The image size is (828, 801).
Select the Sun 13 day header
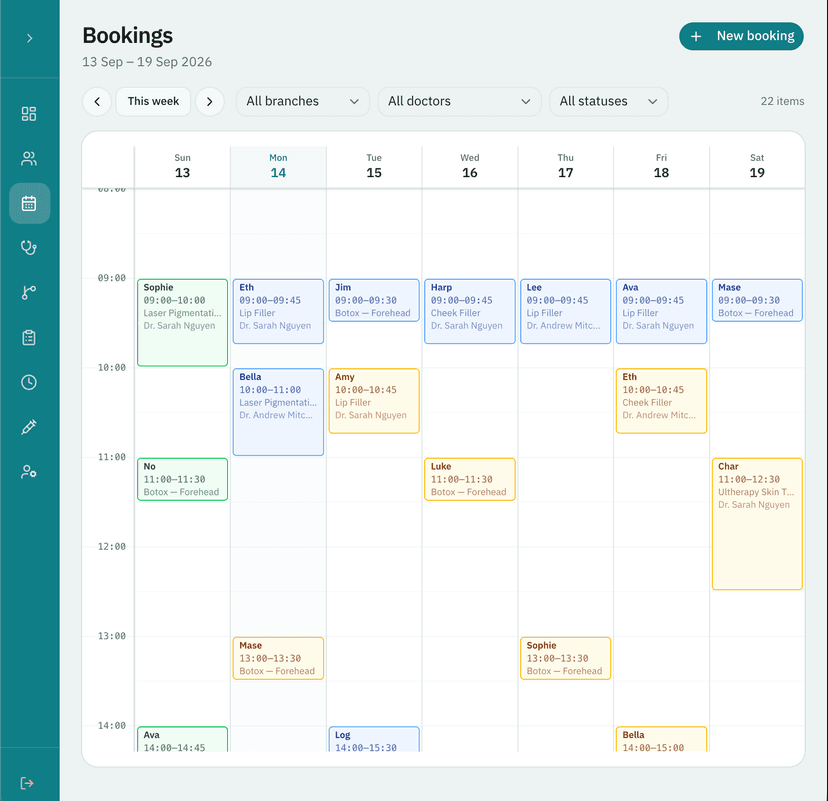tap(182, 166)
